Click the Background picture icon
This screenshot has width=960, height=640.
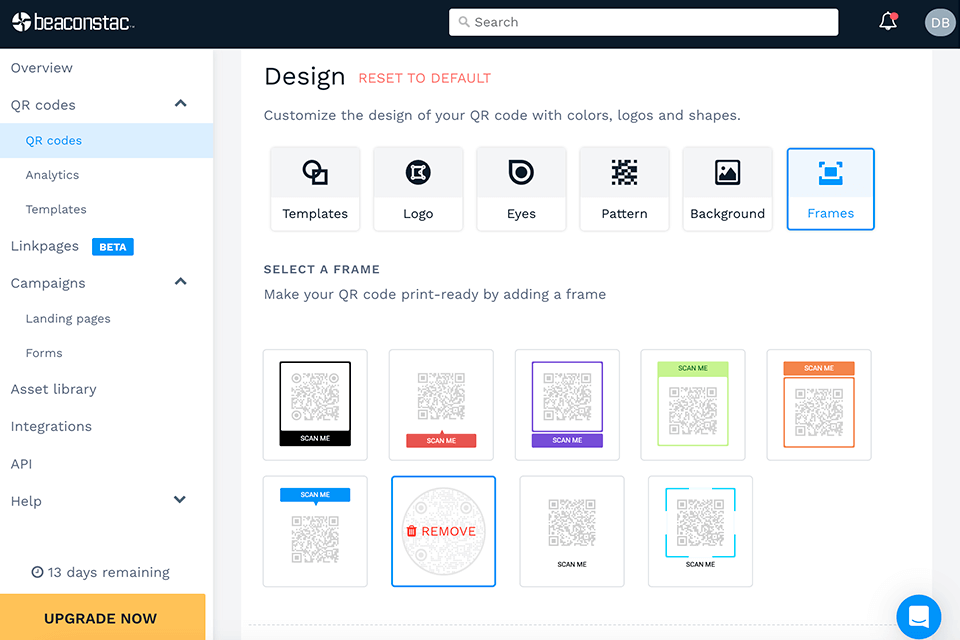[727, 172]
